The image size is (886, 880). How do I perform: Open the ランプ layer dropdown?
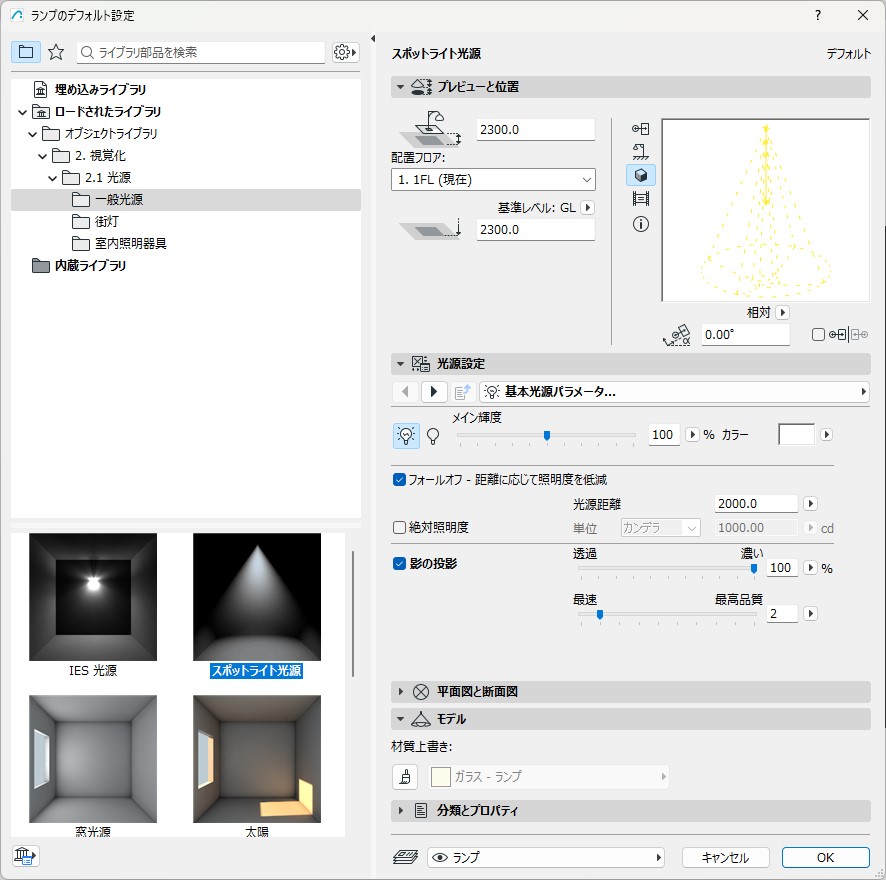[x=546, y=858]
